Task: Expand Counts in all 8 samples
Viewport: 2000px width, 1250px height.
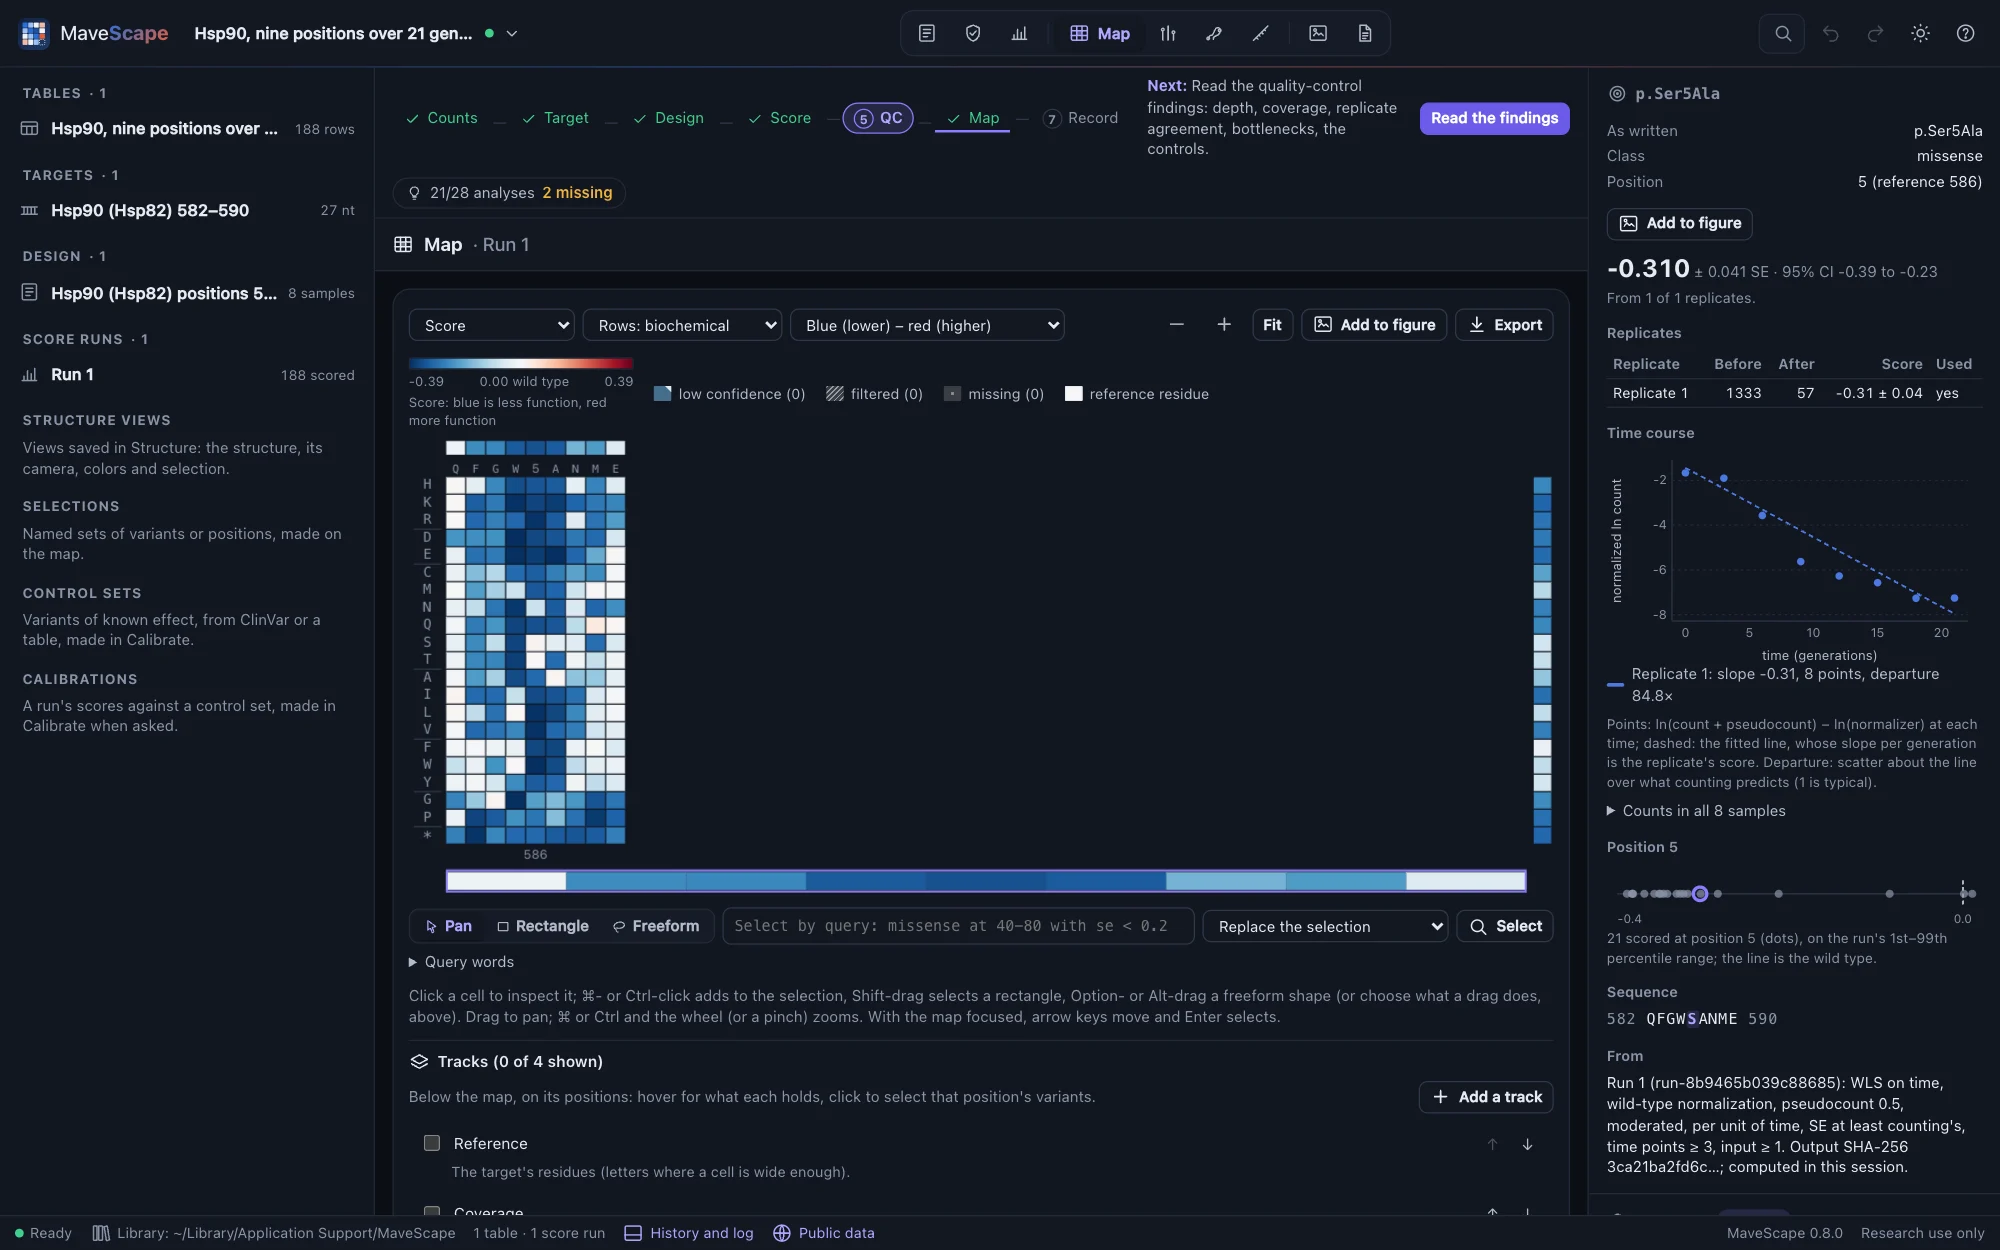Action: [1696, 811]
